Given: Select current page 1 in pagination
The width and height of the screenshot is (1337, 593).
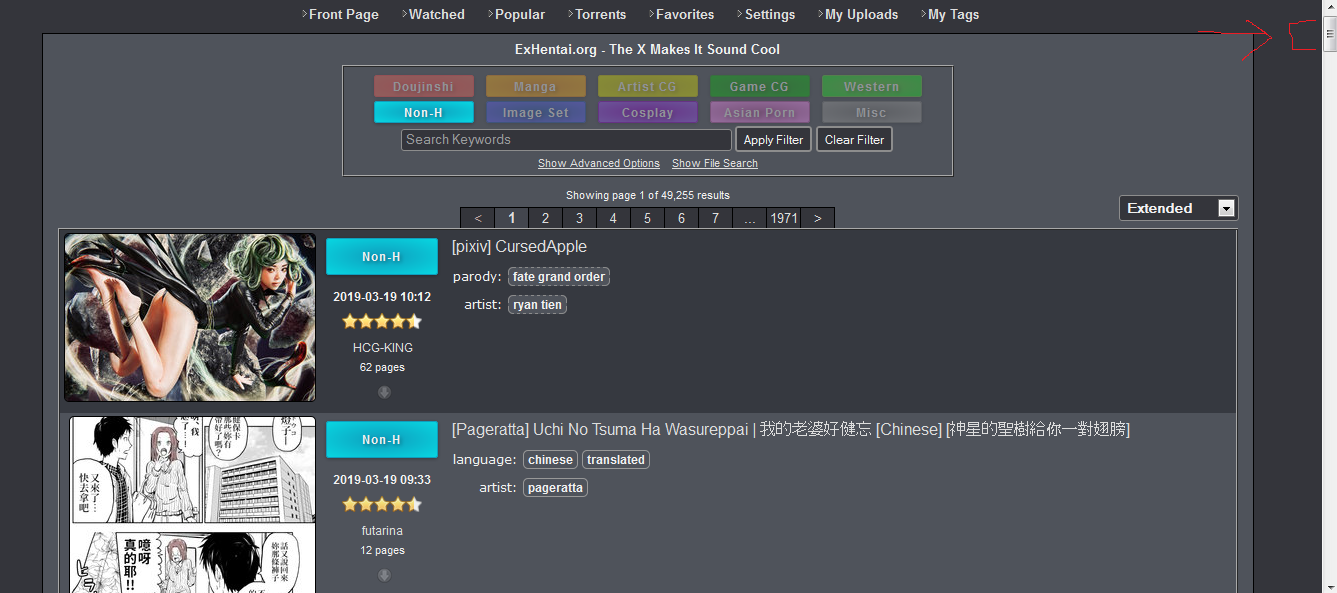Looking at the screenshot, I should click(511, 218).
